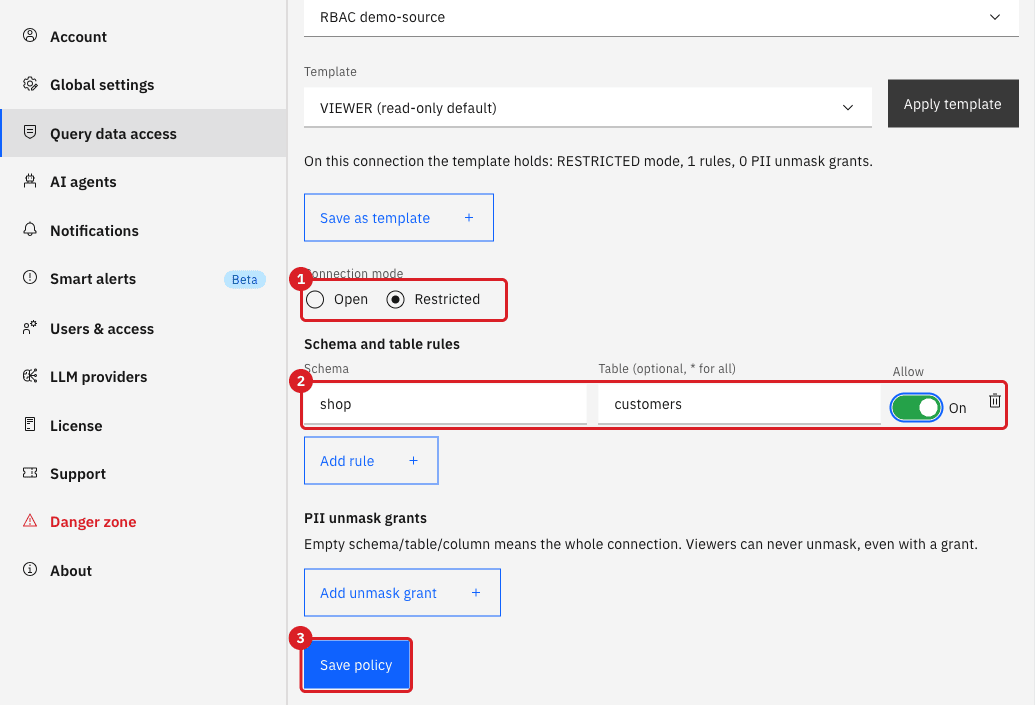
Task: Click the Users & access people icon
Action: click(x=30, y=327)
